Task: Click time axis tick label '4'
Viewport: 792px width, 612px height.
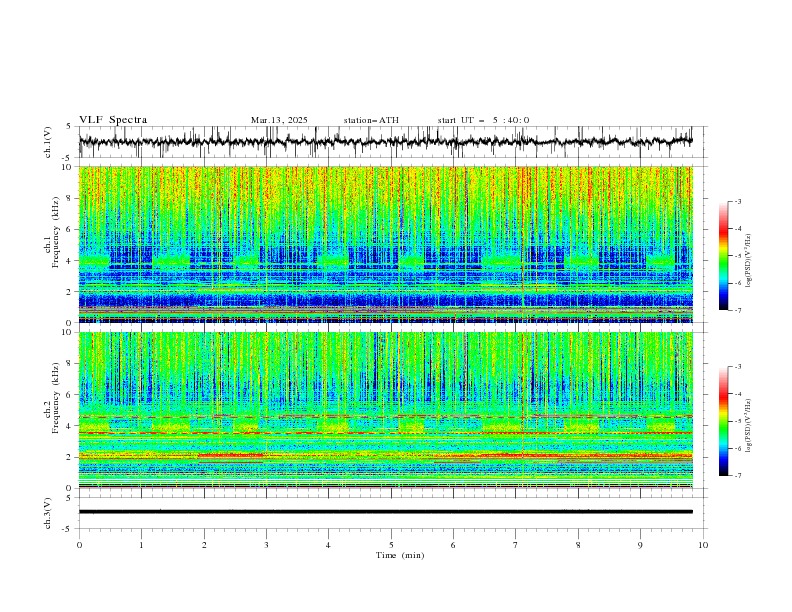Action: click(x=328, y=545)
